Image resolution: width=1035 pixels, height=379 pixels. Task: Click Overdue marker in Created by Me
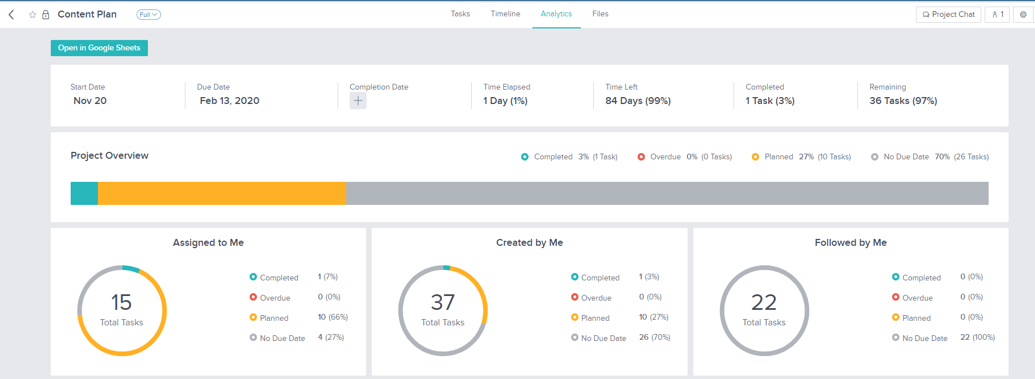575,298
